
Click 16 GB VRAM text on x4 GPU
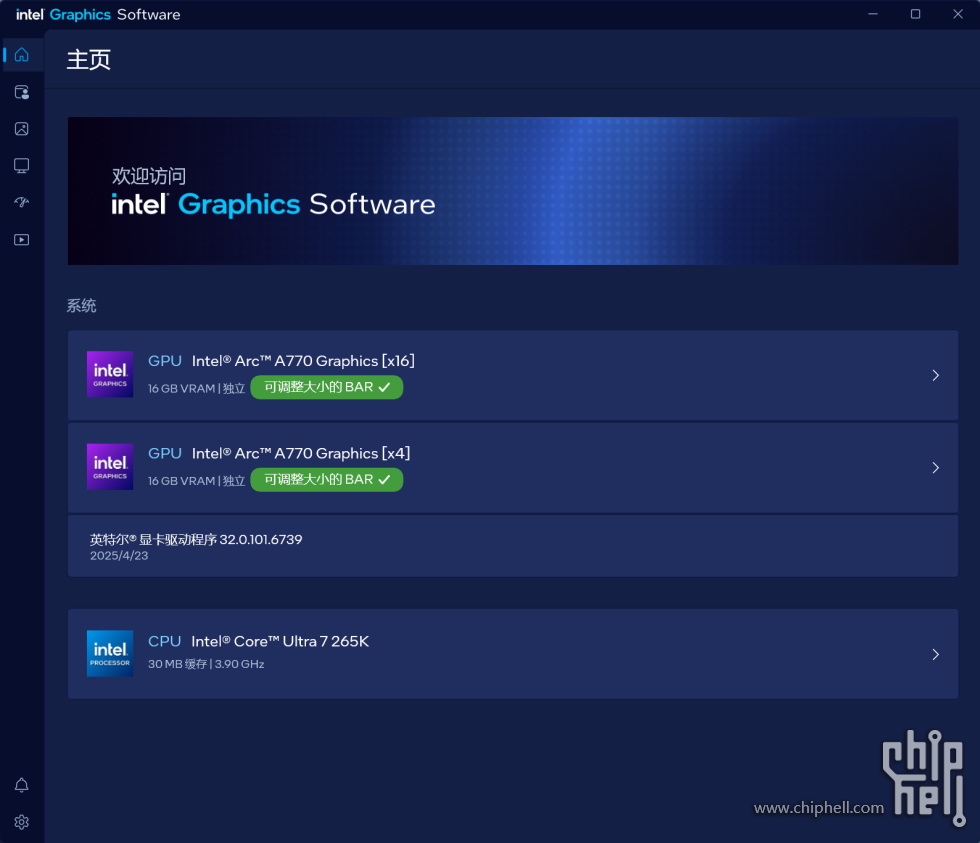(182, 481)
